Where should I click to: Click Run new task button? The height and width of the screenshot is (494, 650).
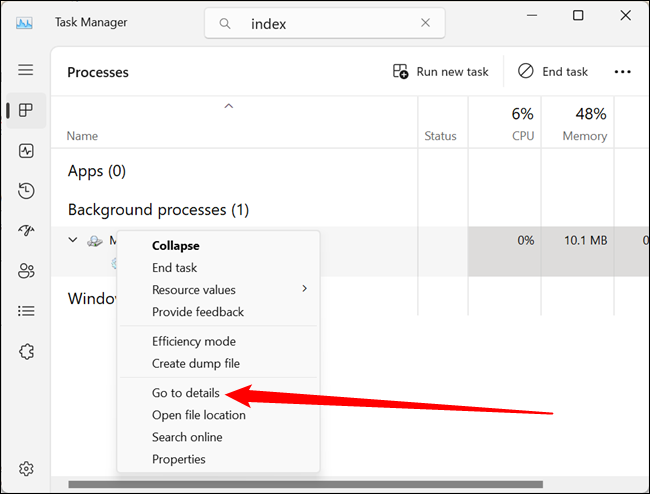[440, 72]
